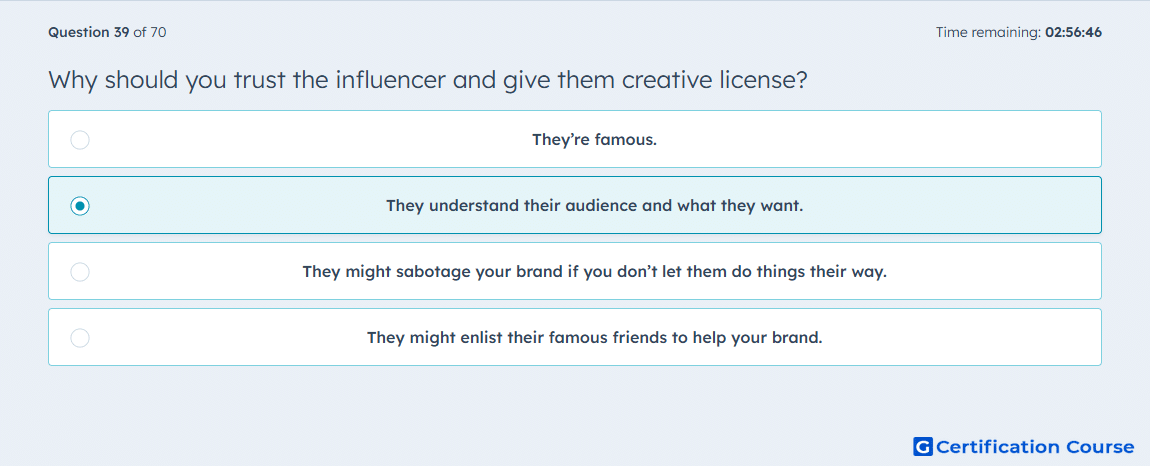The height and width of the screenshot is (466, 1150).
Task: Click the 02:56:46 countdown timer
Action: click(1074, 32)
